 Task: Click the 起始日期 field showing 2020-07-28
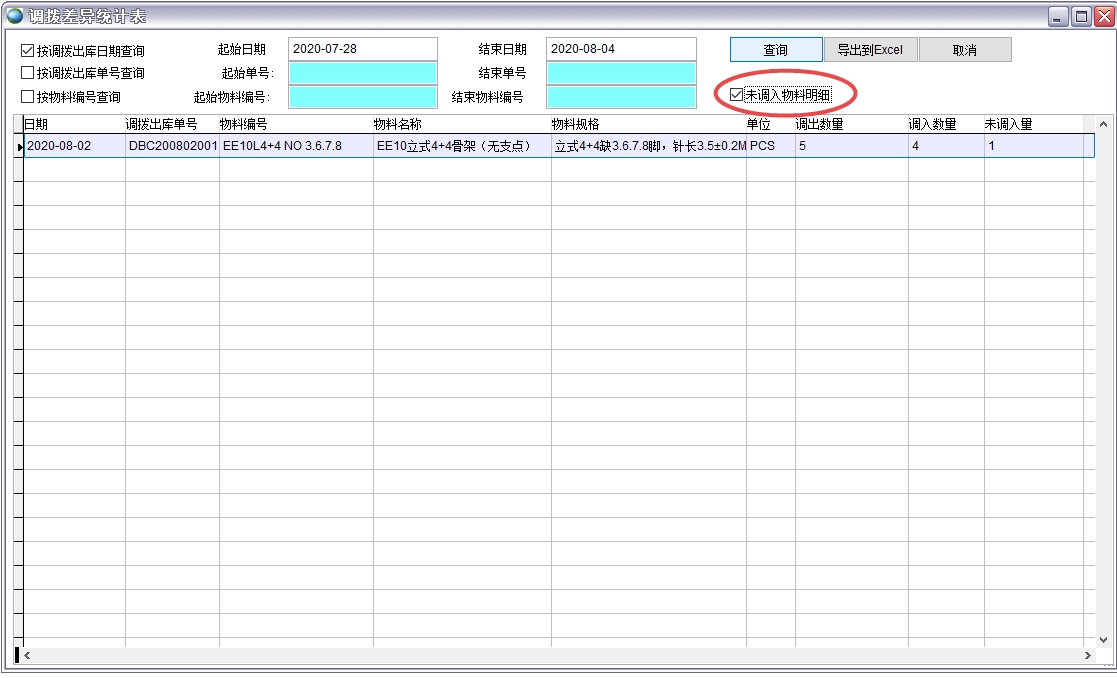point(362,47)
